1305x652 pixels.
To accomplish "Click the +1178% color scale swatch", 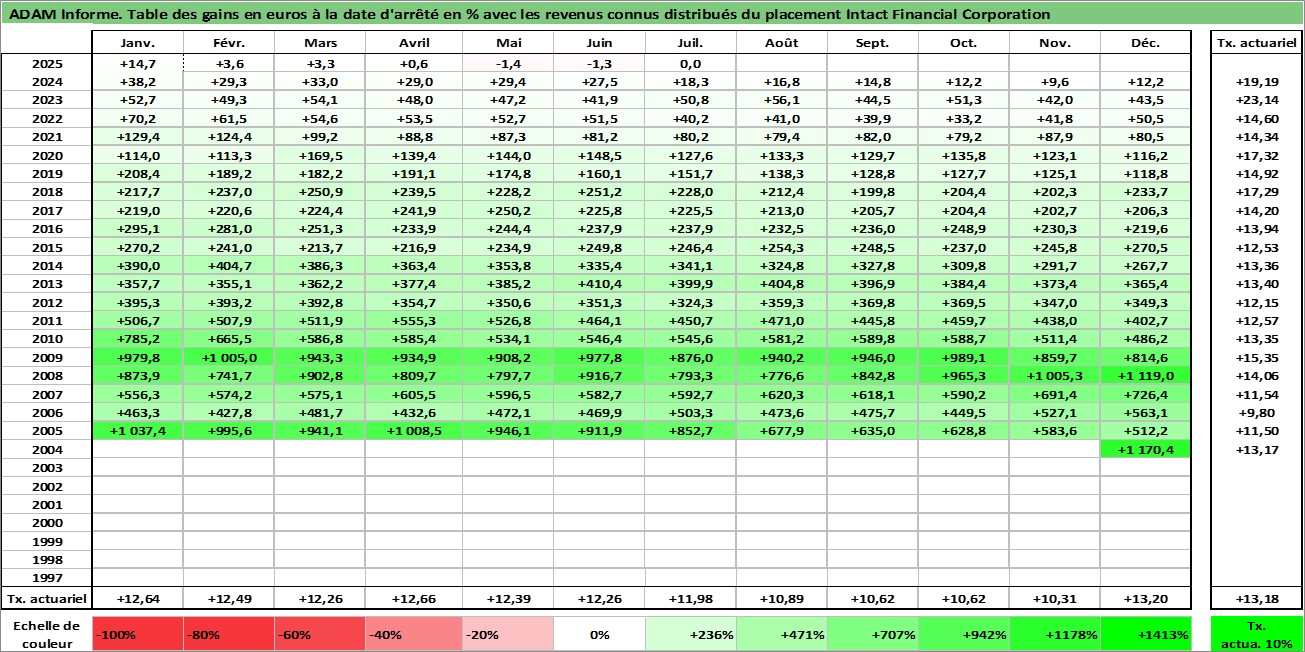I will (1055, 634).
